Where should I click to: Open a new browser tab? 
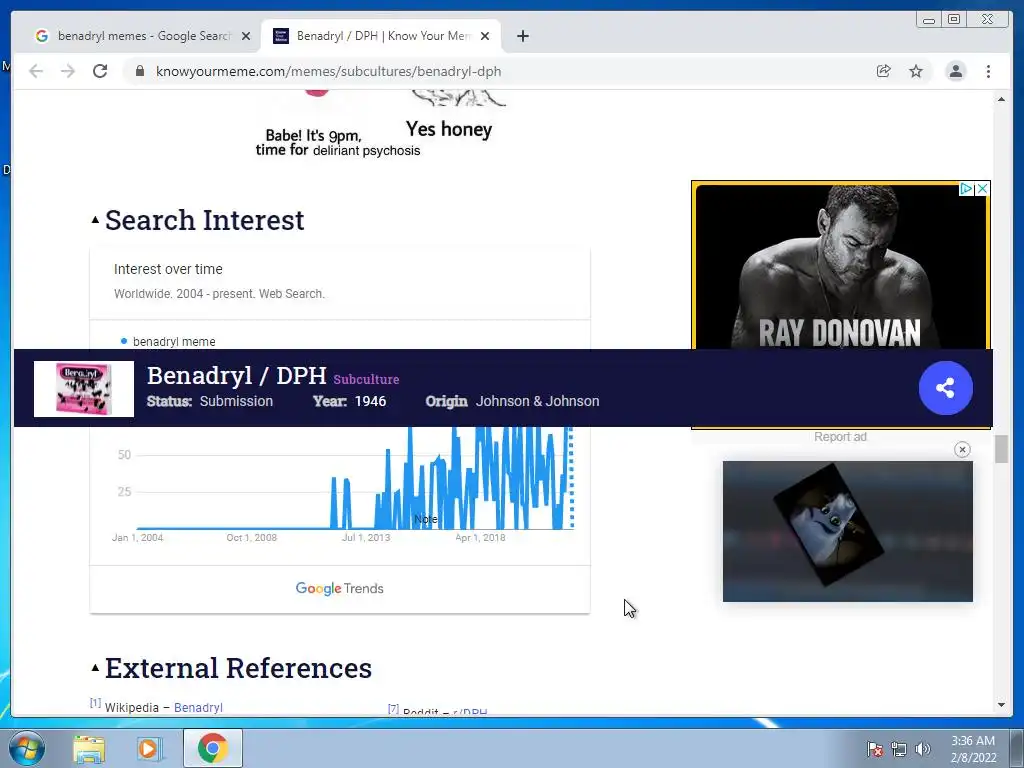pyautogui.click(x=522, y=36)
